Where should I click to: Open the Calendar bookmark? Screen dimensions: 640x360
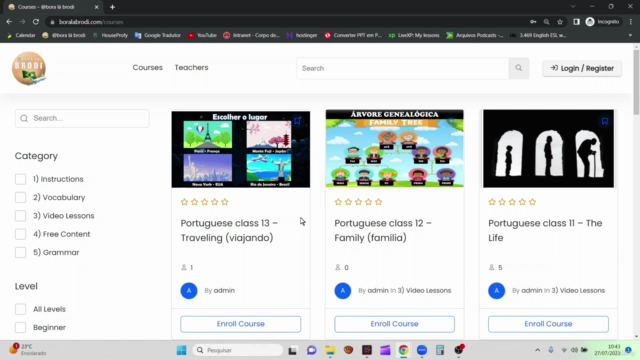(21, 35)
